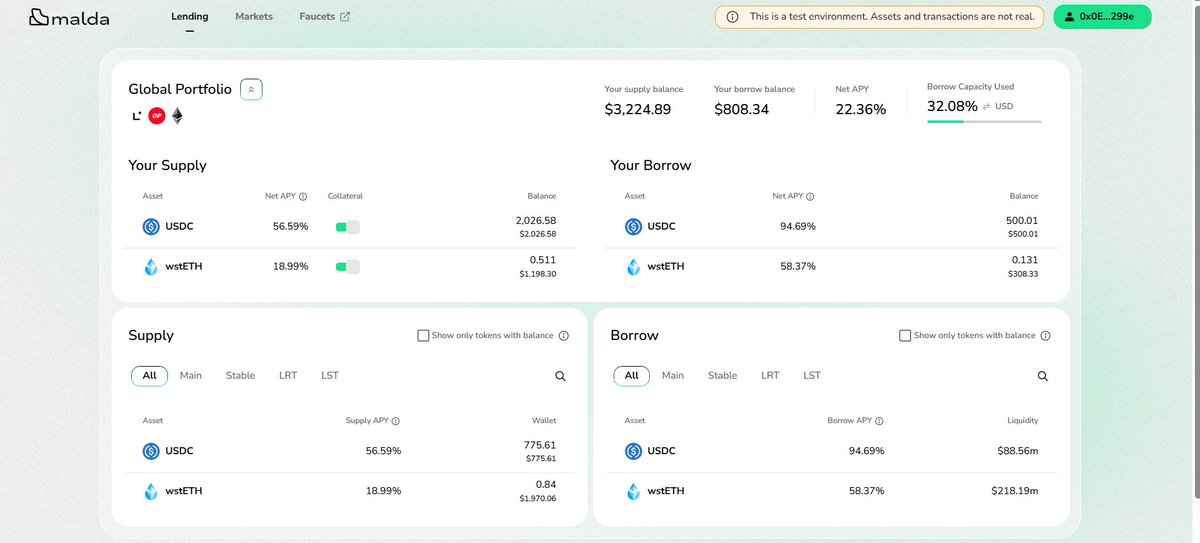Enable Show only tokens with balance in the Supply panel
1200x543 pixels.
pos(423,336)
